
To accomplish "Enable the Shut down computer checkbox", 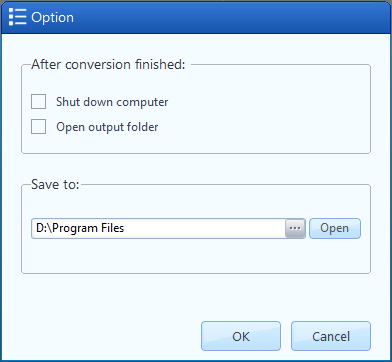I will pos(38,102).
